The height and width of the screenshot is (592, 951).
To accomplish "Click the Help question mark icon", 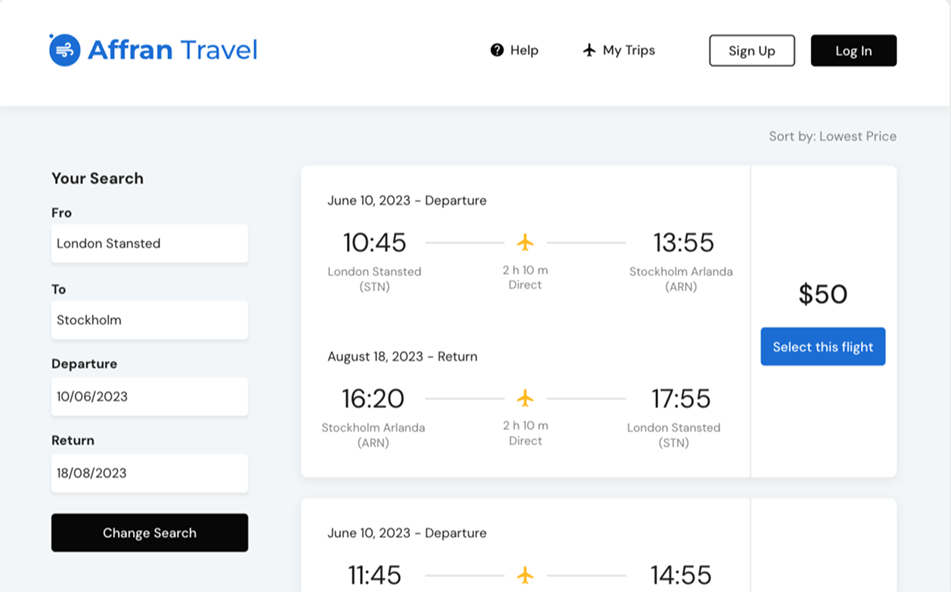I will point(497,50).
